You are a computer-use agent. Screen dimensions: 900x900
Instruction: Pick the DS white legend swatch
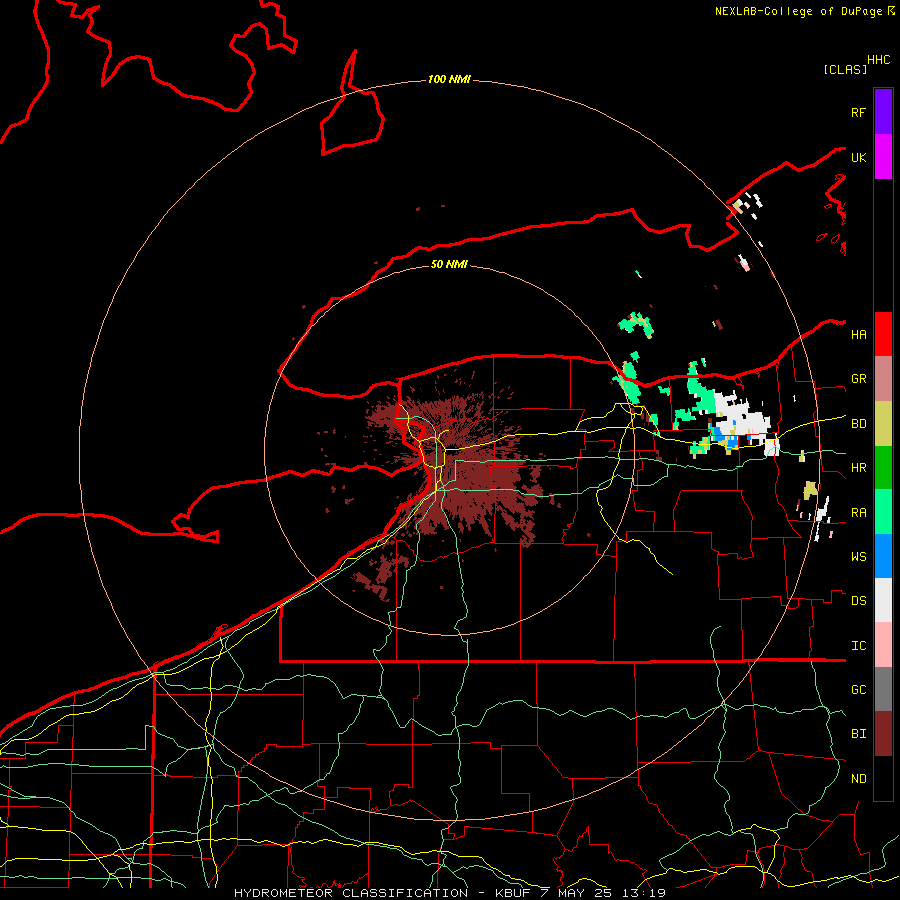coord(883,600)
